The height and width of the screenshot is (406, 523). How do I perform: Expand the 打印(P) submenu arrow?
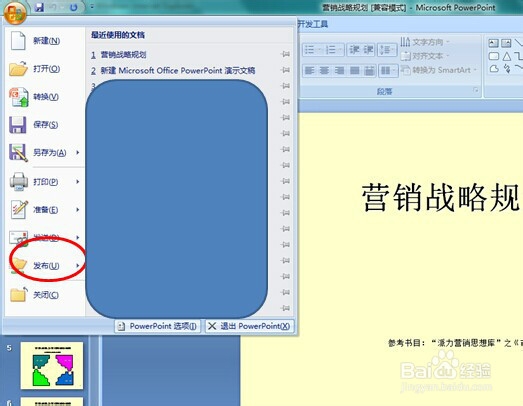click(x=78, y=181)
